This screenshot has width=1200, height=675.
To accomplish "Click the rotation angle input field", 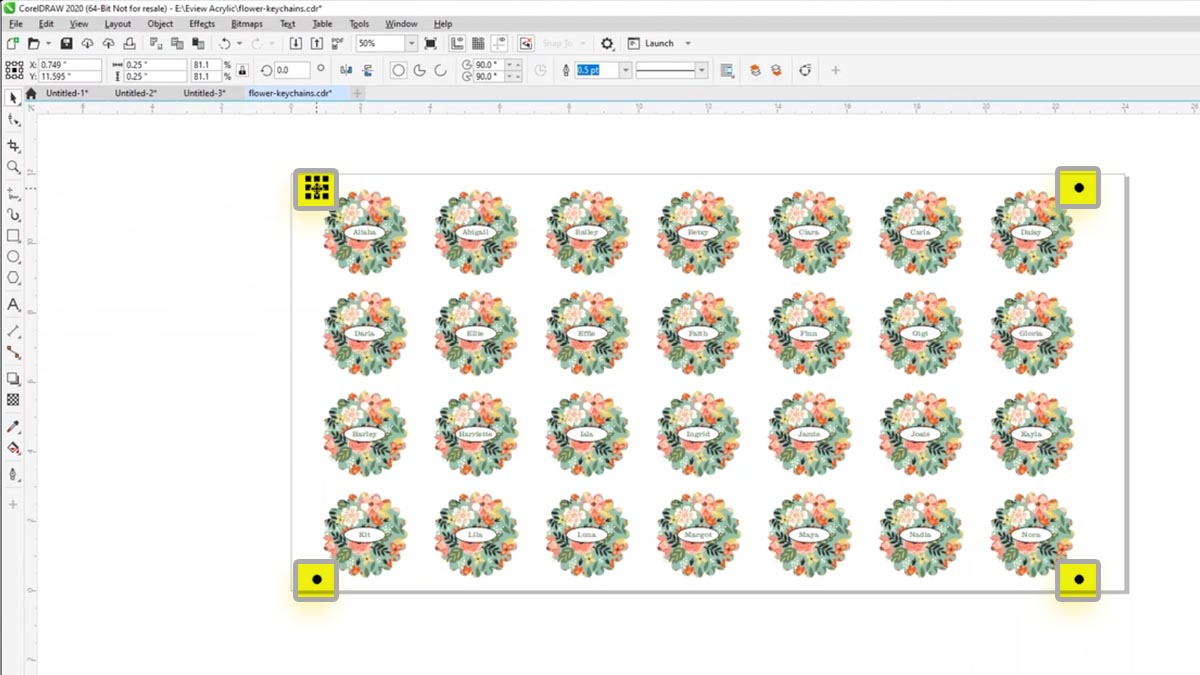I will pyautogui.click(x=293, y=70).
